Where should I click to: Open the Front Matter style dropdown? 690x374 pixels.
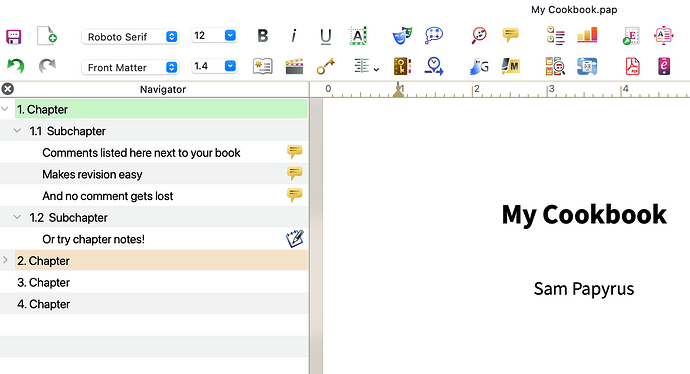(130, 67)
